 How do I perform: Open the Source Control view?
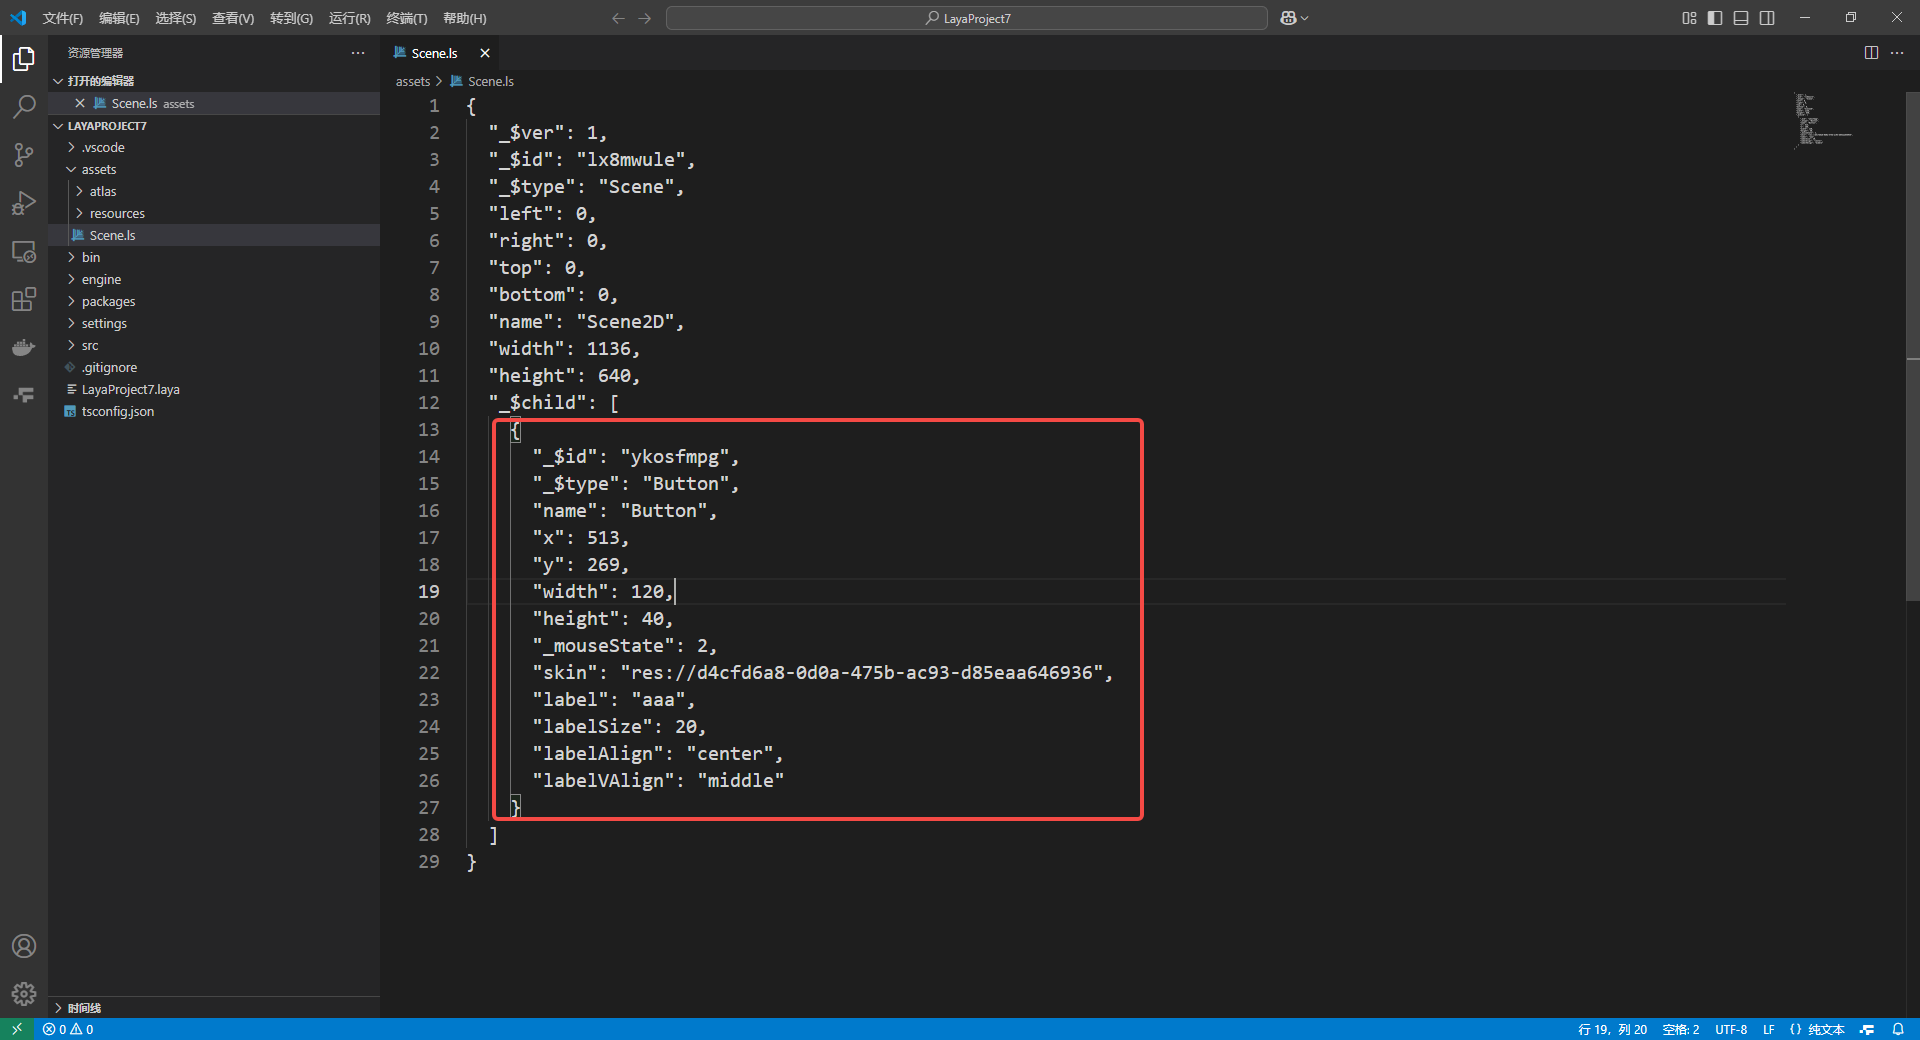coord(24,155)
